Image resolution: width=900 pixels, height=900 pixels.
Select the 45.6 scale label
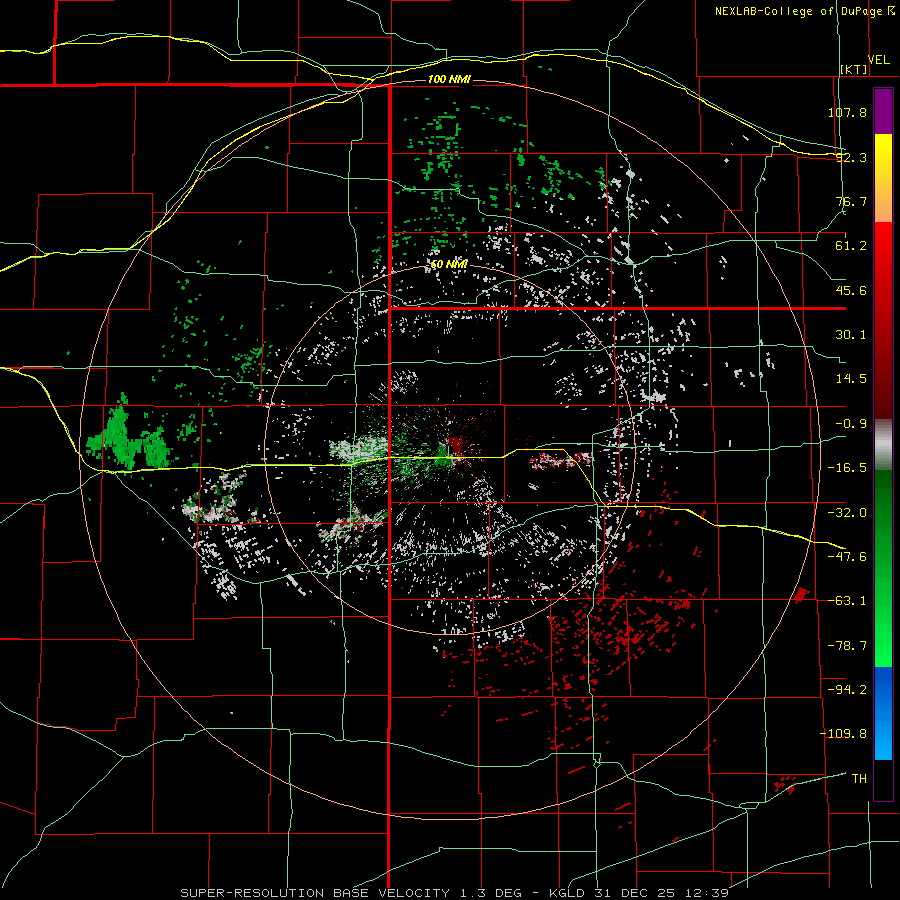click(851, 290)
